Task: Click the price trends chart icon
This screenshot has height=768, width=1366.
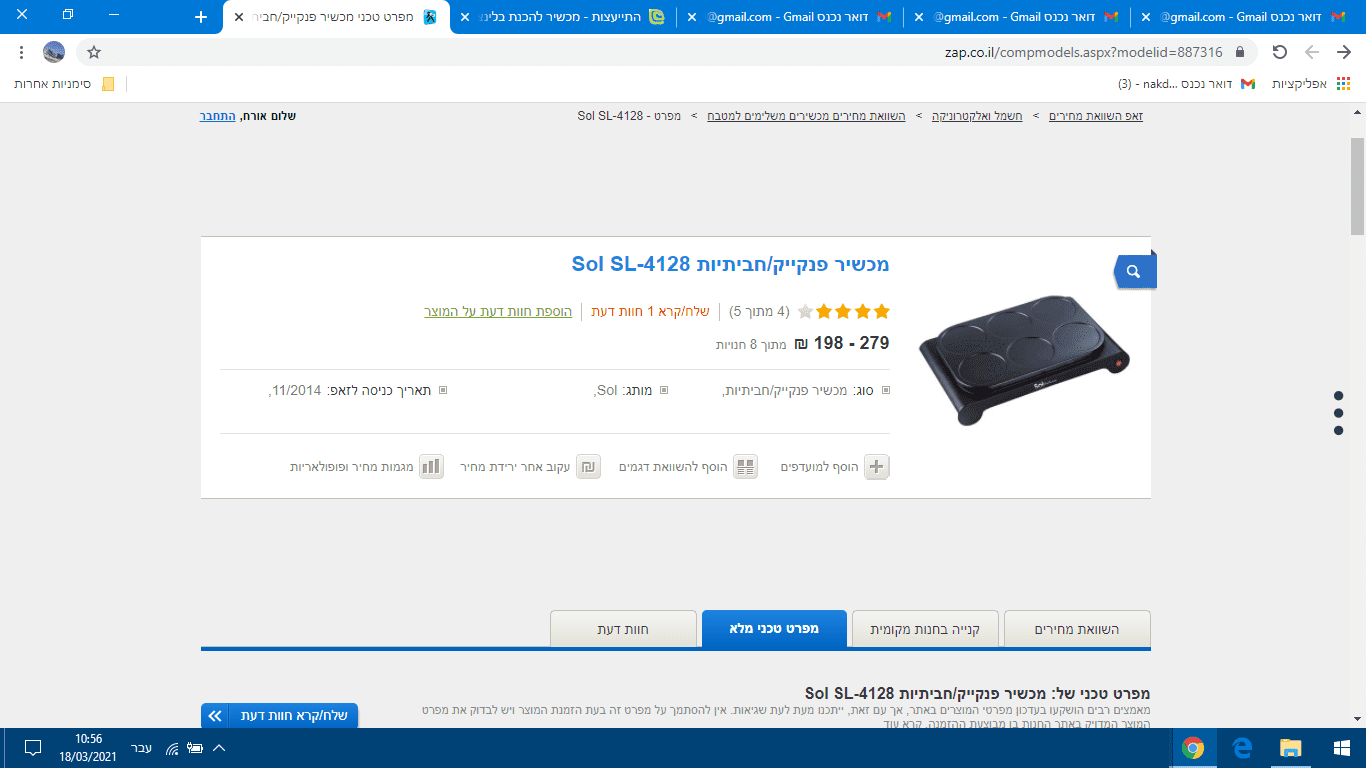Action: (431, 467)
